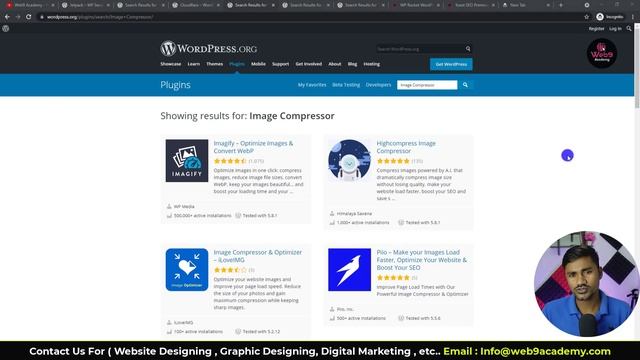The height and width of the screenshot is (360, 640).
Task: Click the browser address bar URL
Action: coord(100,17)
